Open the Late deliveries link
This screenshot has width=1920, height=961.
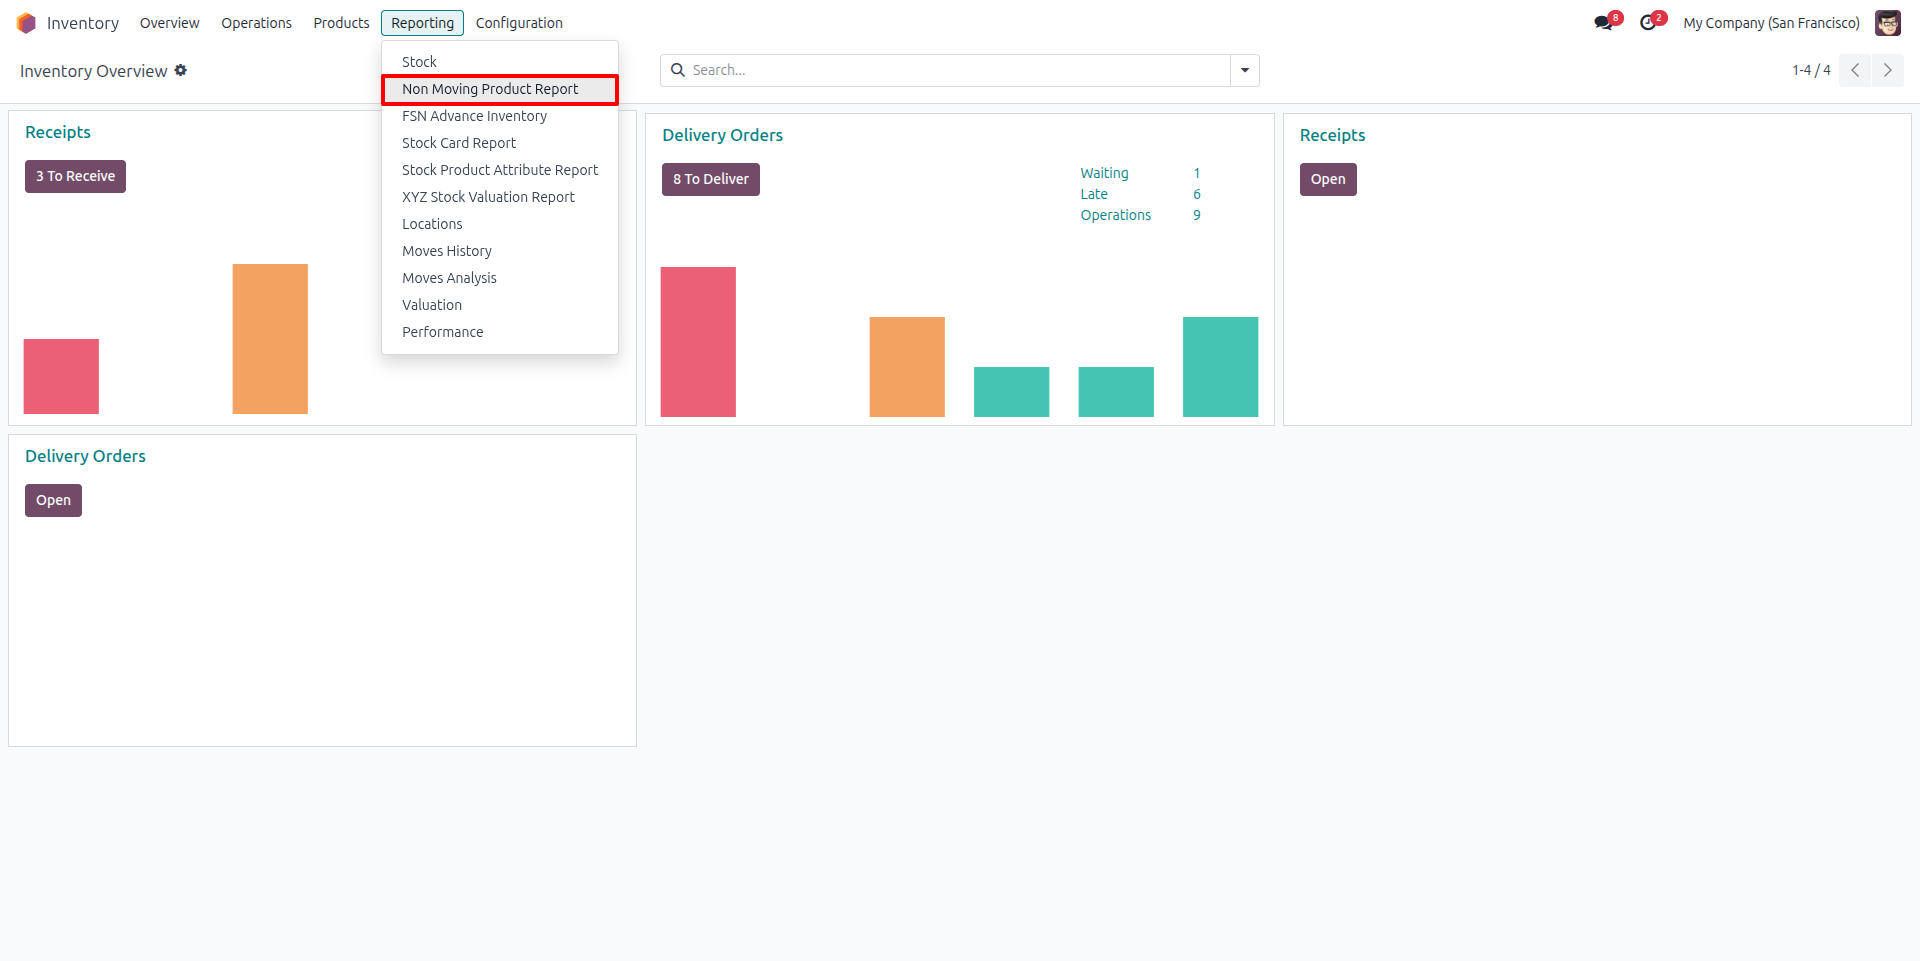pos(1094,194)
